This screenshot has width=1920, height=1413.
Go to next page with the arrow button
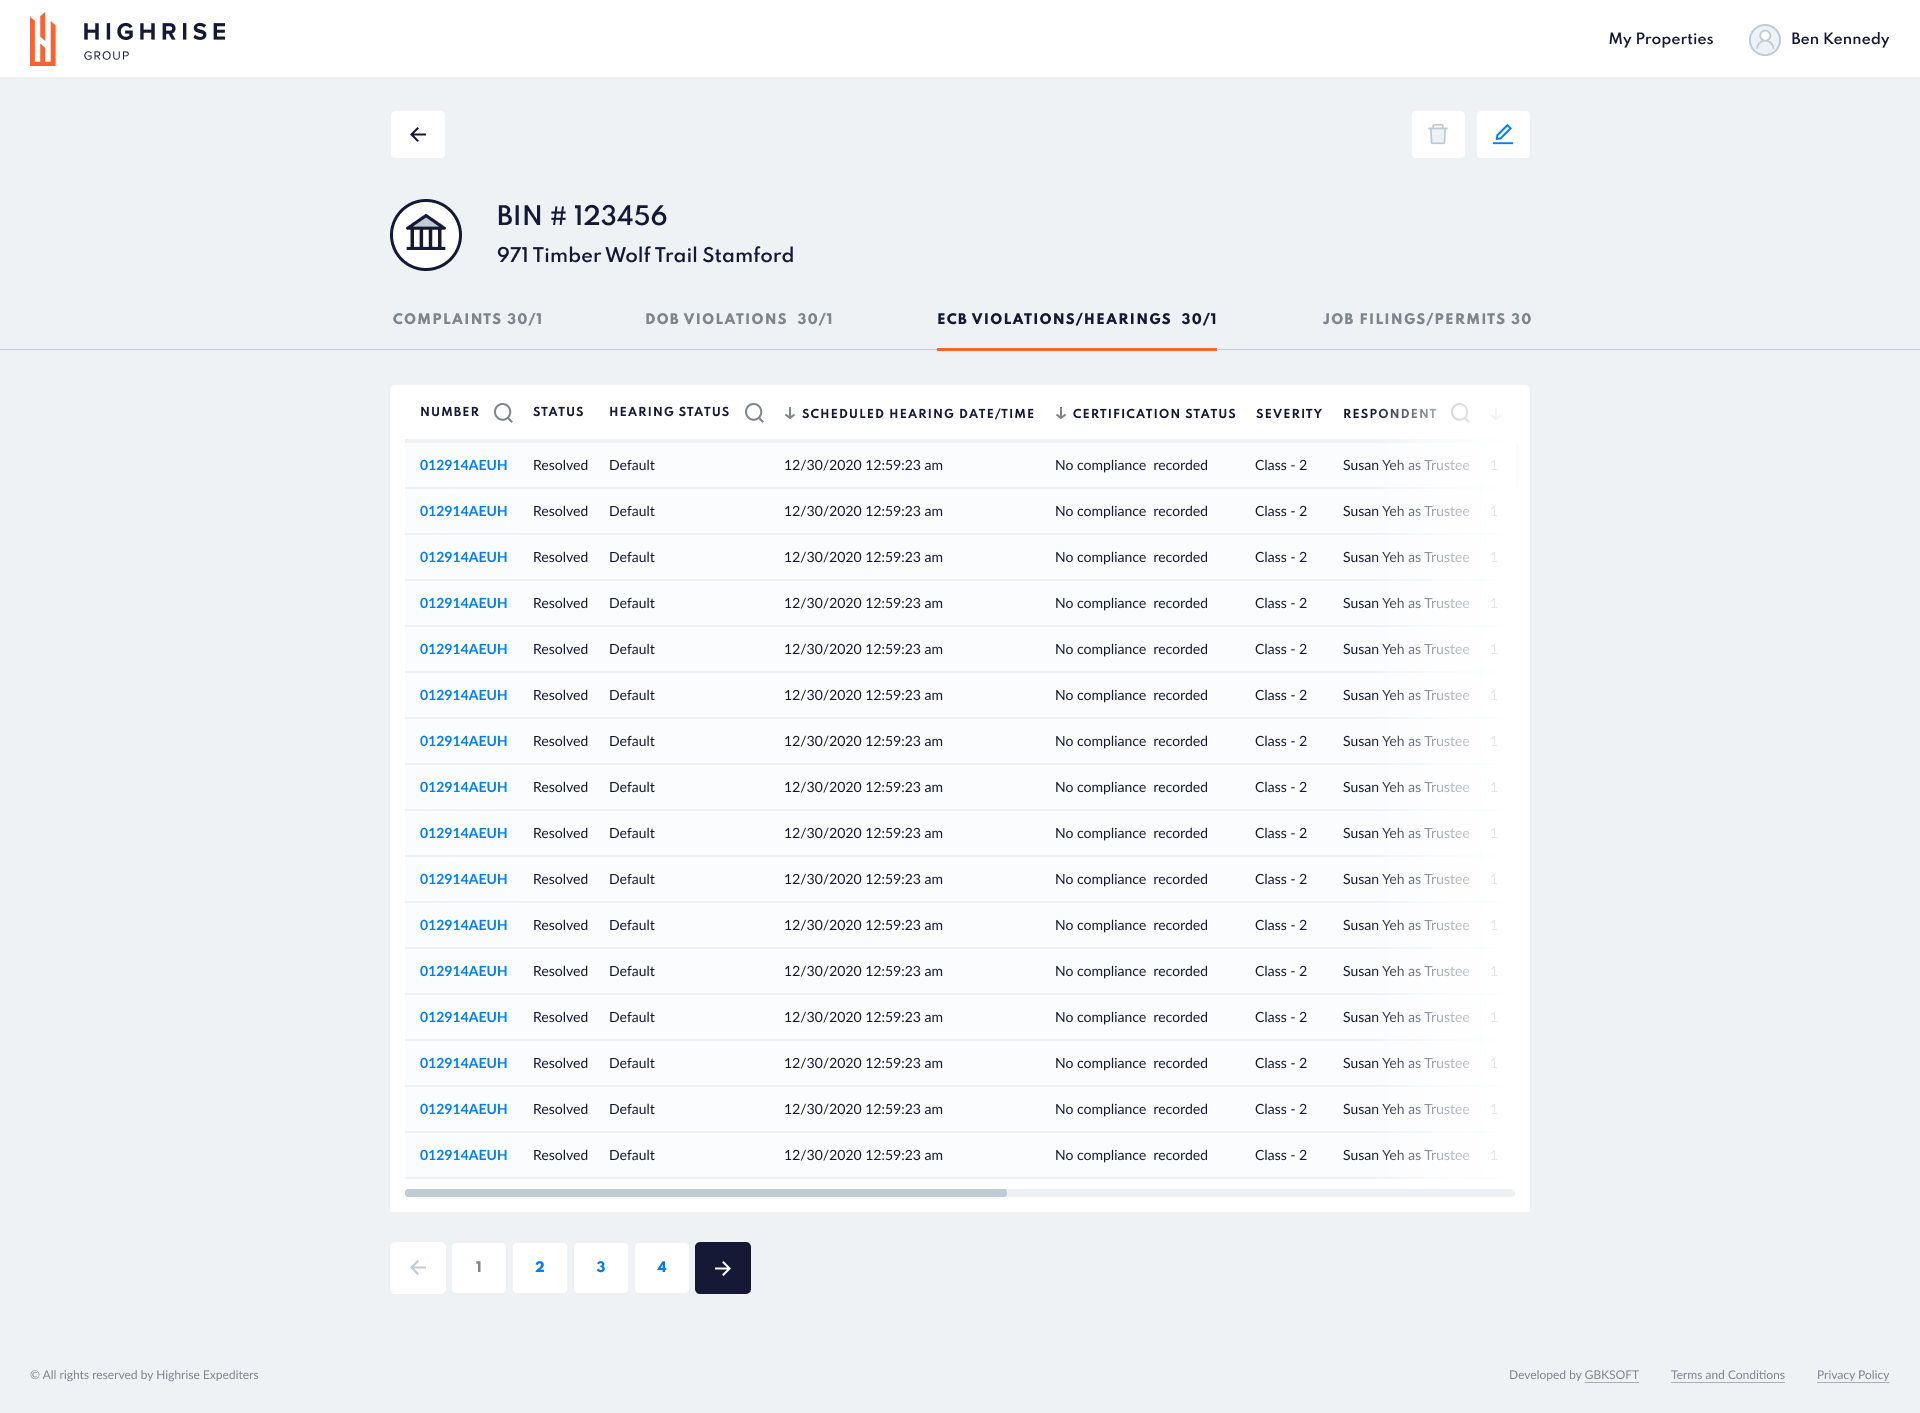(723, 1268)
